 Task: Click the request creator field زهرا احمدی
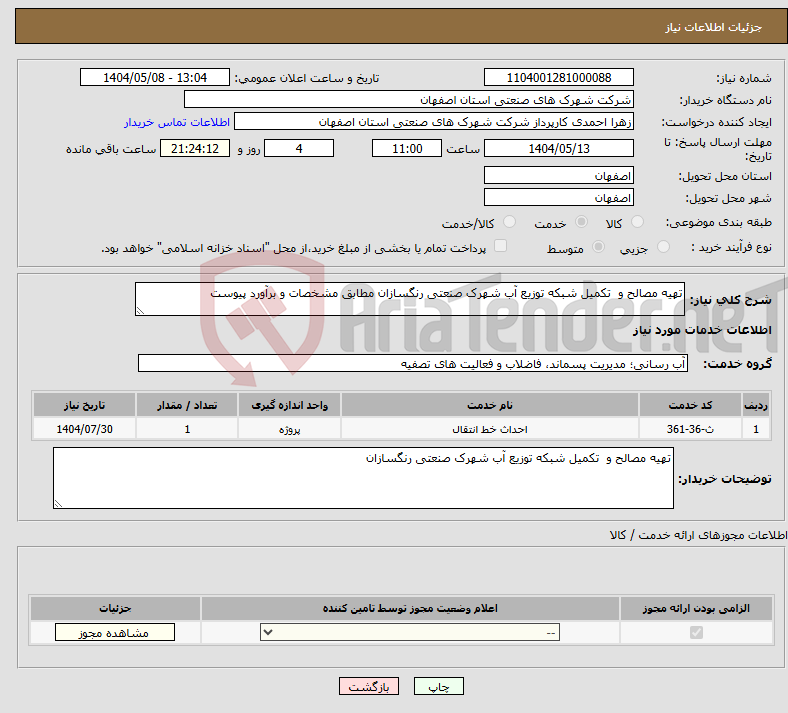click(434, 122)
